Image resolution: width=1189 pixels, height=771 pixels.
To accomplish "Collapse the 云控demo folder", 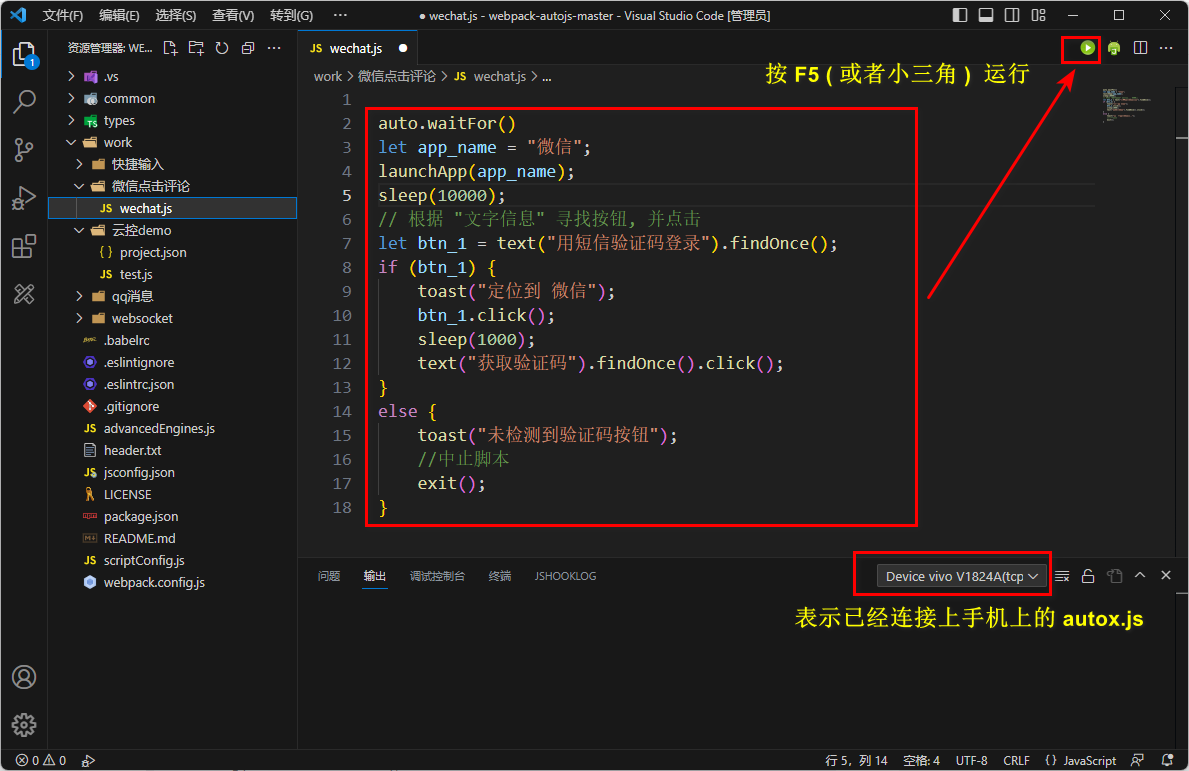I will click(173, 230).
